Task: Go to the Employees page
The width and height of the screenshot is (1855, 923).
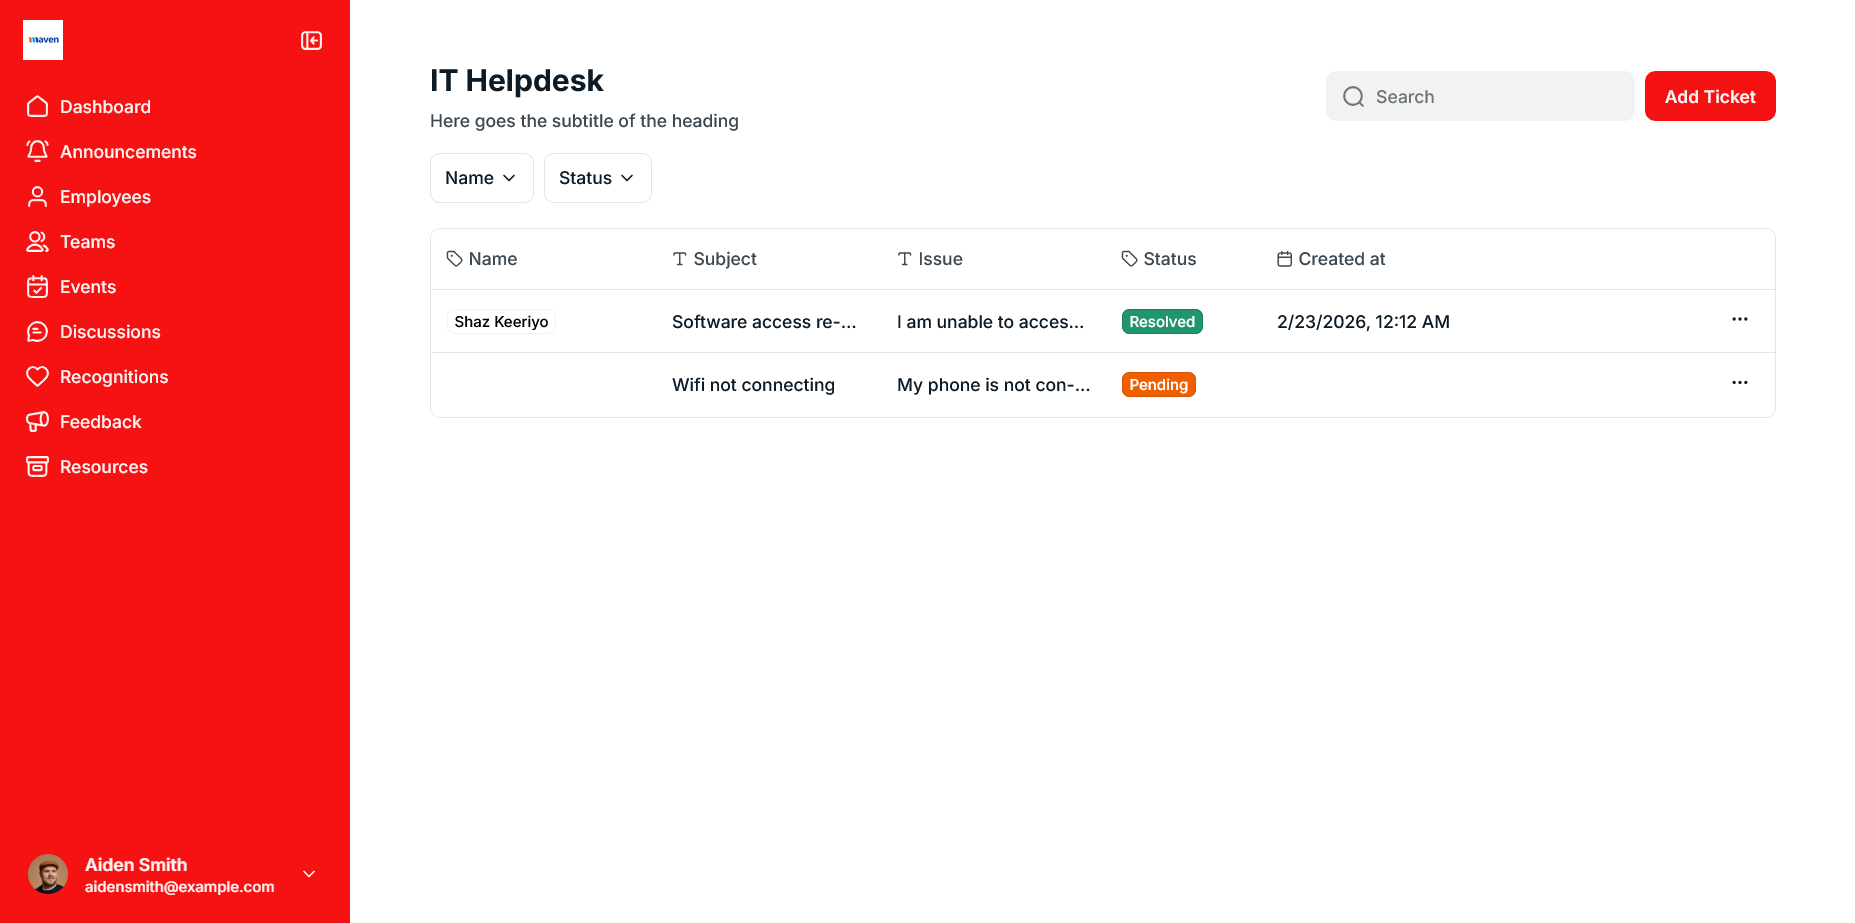Action: (x=105, y=197)
